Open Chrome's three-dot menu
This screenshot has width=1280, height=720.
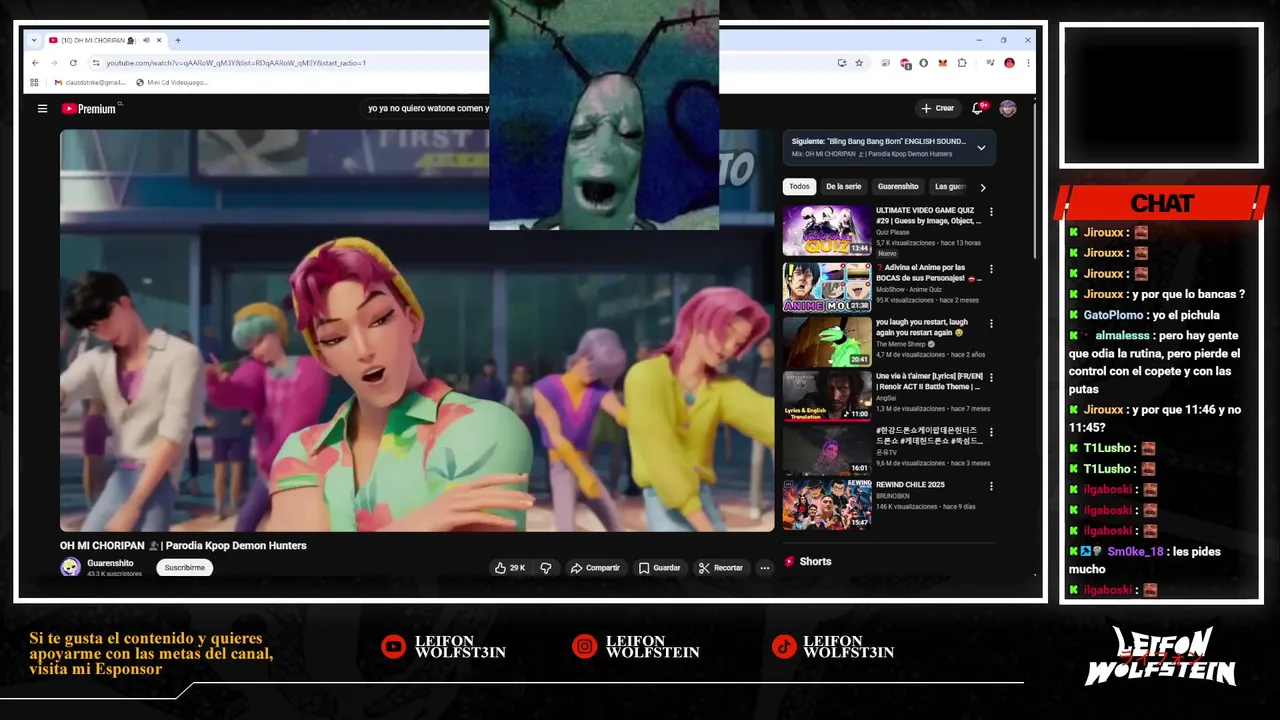1028,63
